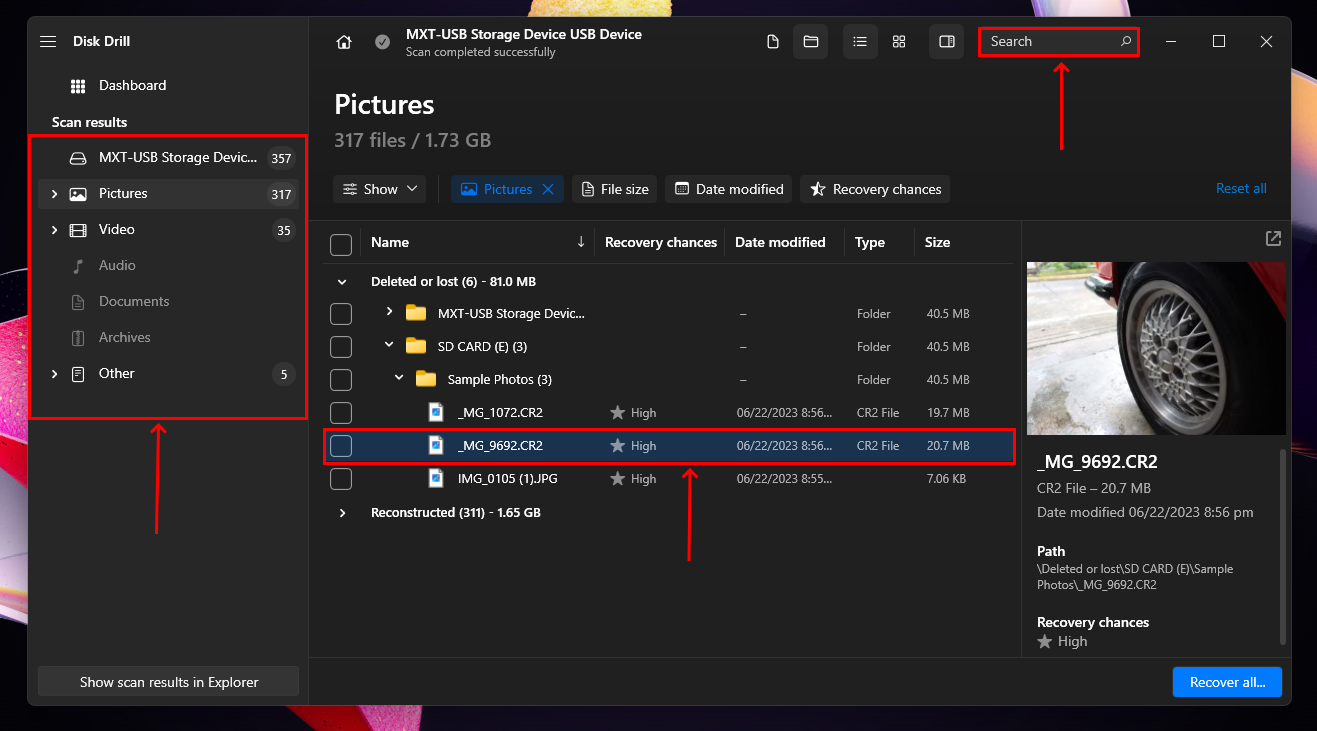
Task: Switch to folder view icon
Action: point(811,42)
